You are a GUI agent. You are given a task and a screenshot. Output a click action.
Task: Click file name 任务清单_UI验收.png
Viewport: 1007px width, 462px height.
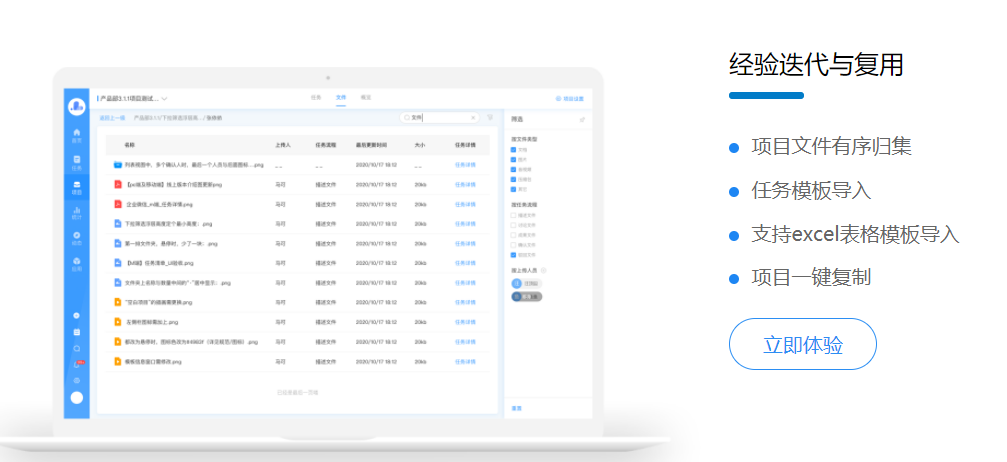159,263
